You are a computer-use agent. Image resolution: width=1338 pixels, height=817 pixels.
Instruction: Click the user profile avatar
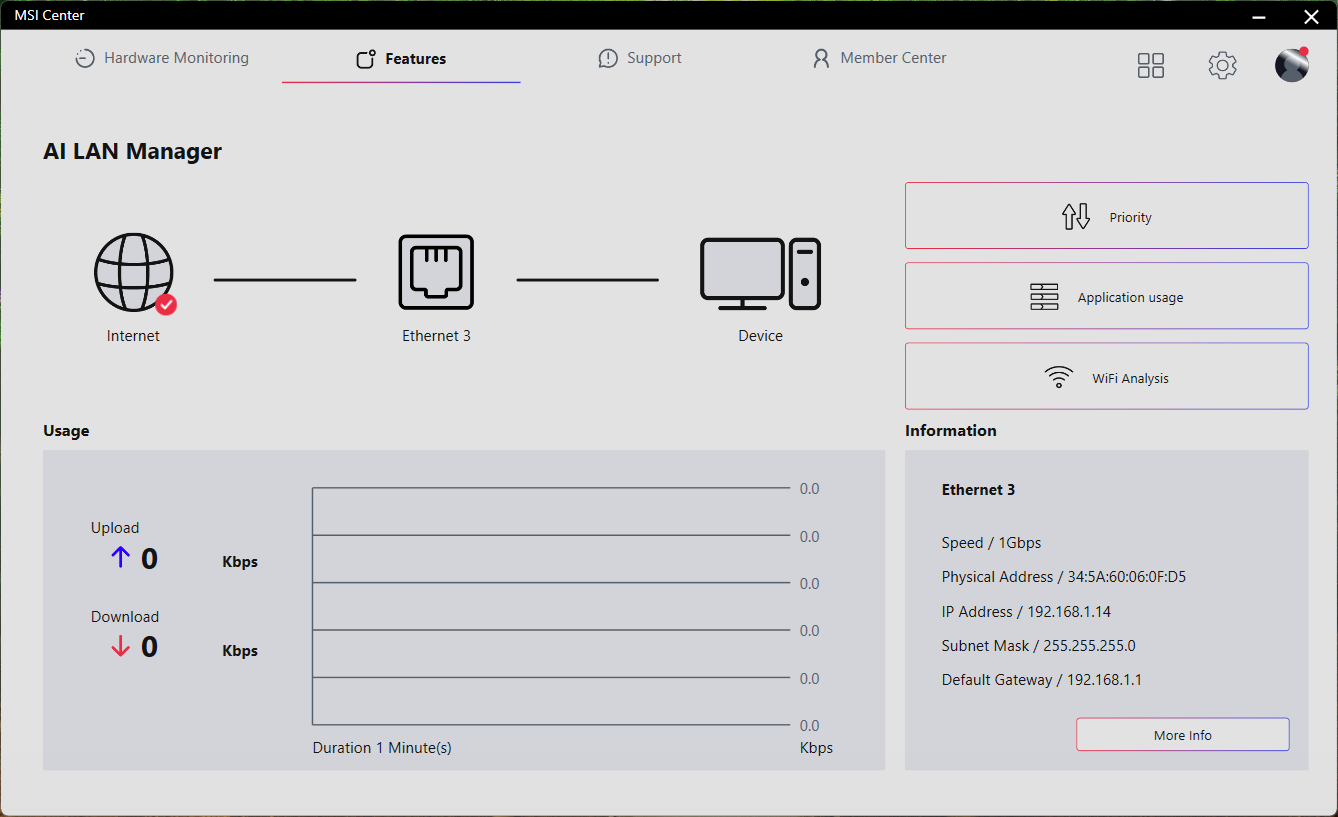tap(1292, 65)
